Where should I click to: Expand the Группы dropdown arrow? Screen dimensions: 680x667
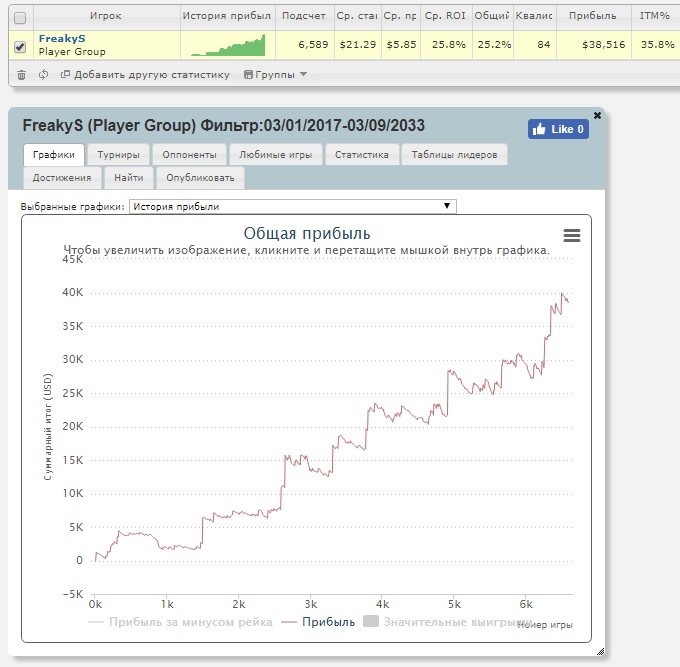tap(304, 74)
